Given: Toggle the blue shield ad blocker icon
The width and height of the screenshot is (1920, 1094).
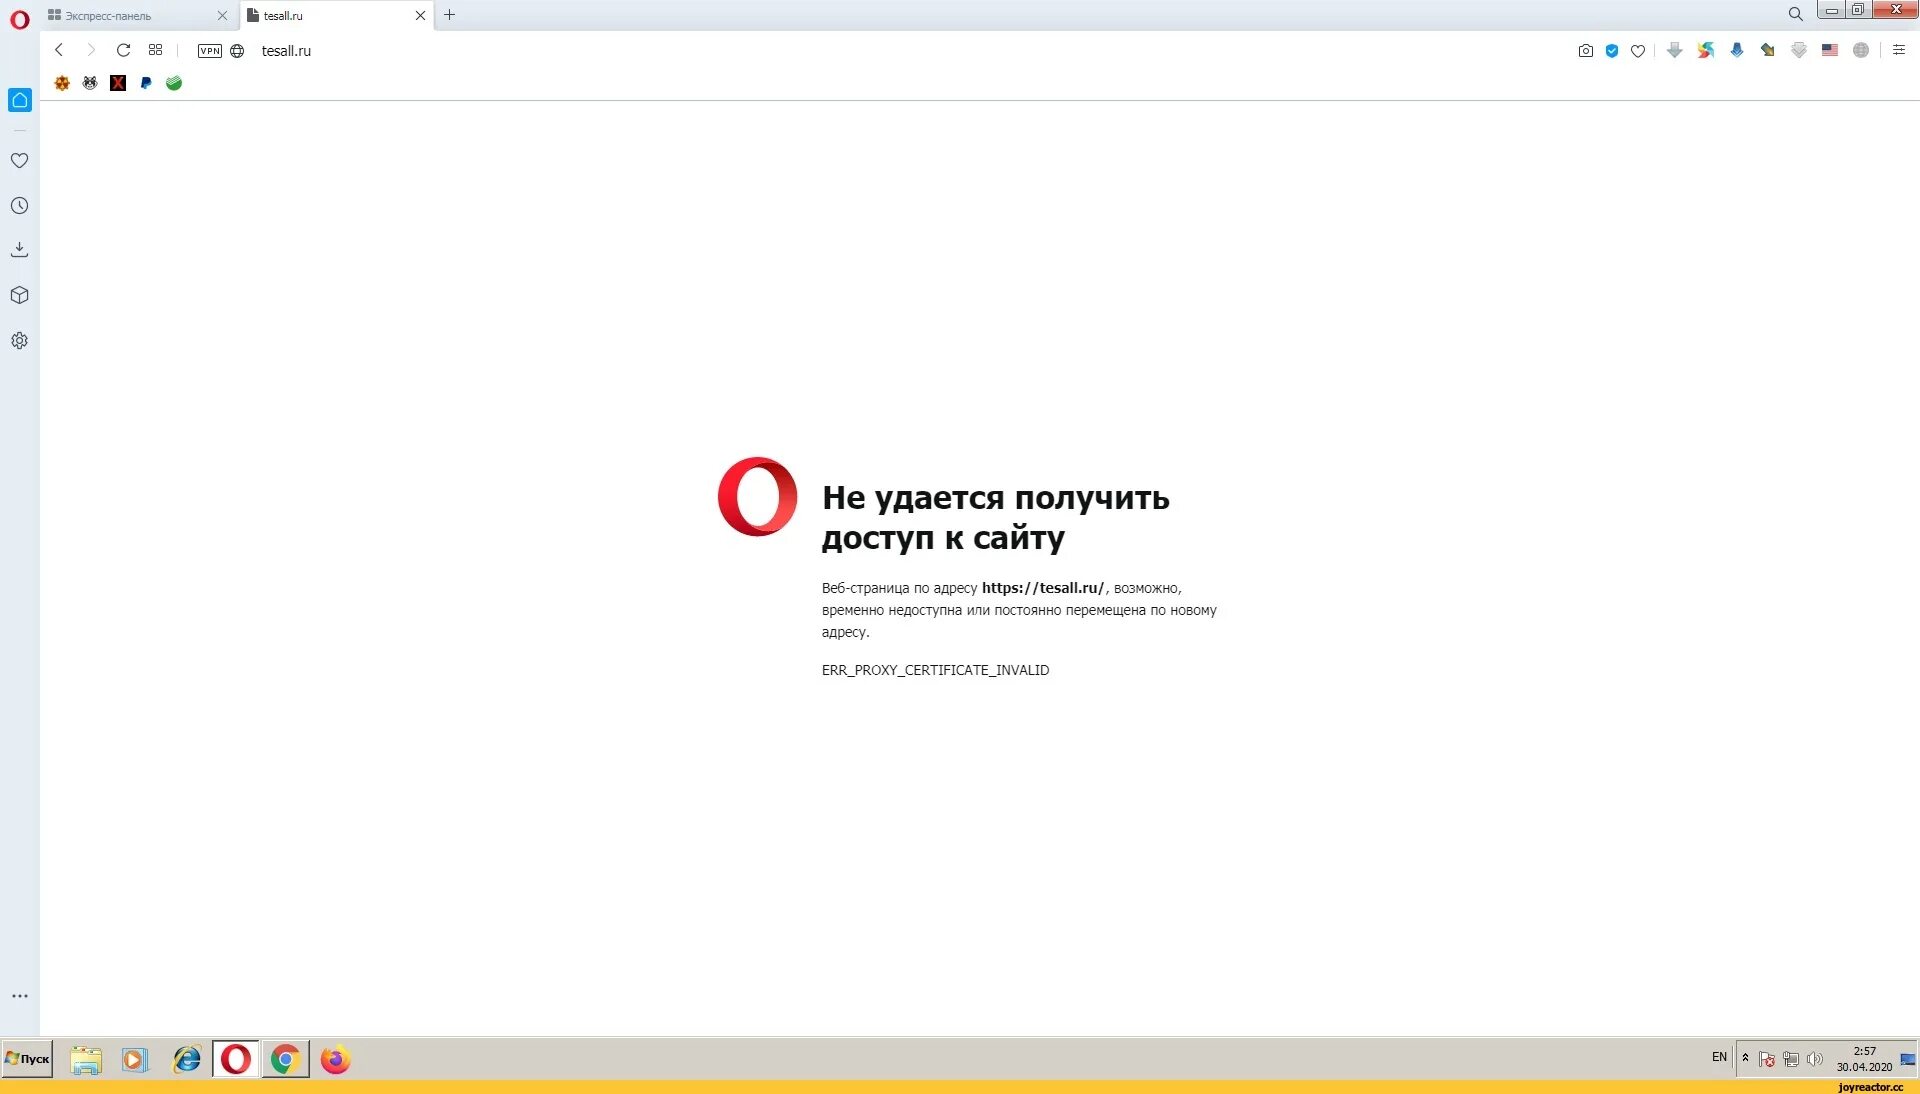Looking at the screenshot, I should click(1612, 51).
